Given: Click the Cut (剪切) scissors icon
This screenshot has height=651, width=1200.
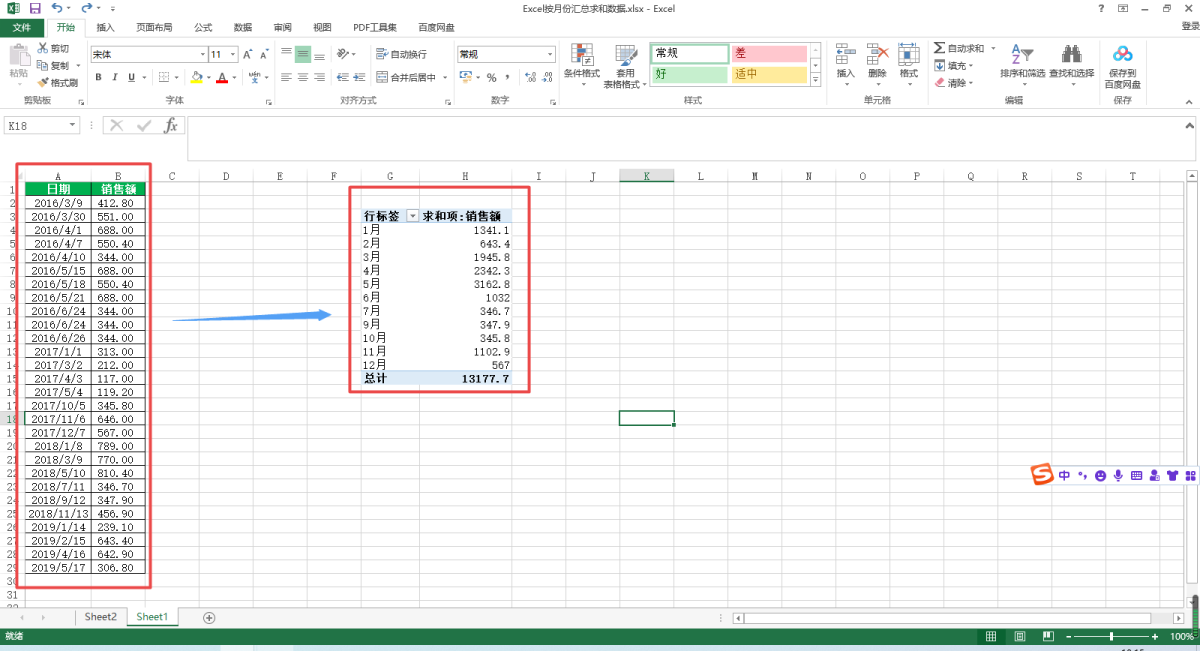Looking at the screenshot, I should click(x=53, y=48).
